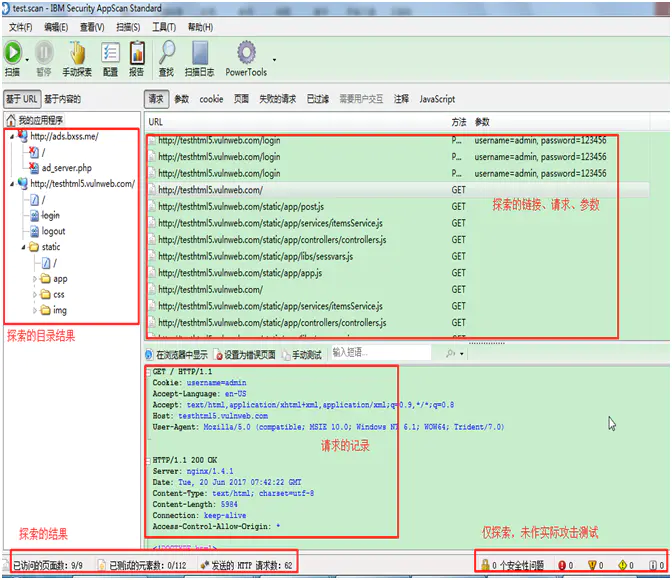This screenshot has width=672, height=580.
Task: Select the logout page in the tree
Action: (x=54, y=231)
